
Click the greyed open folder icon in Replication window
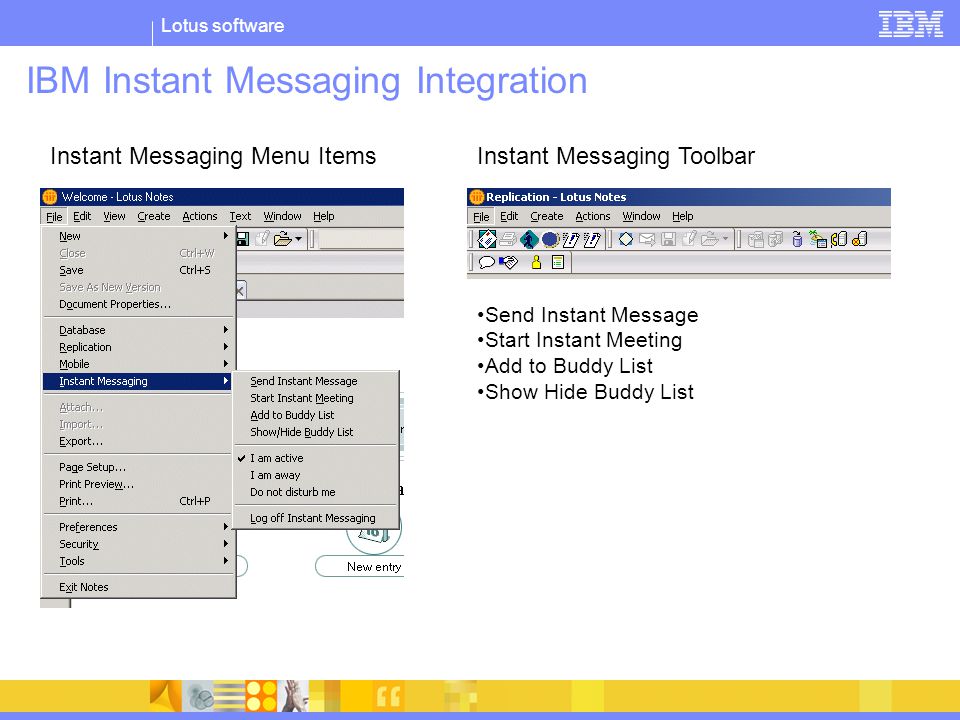point(709,239)
